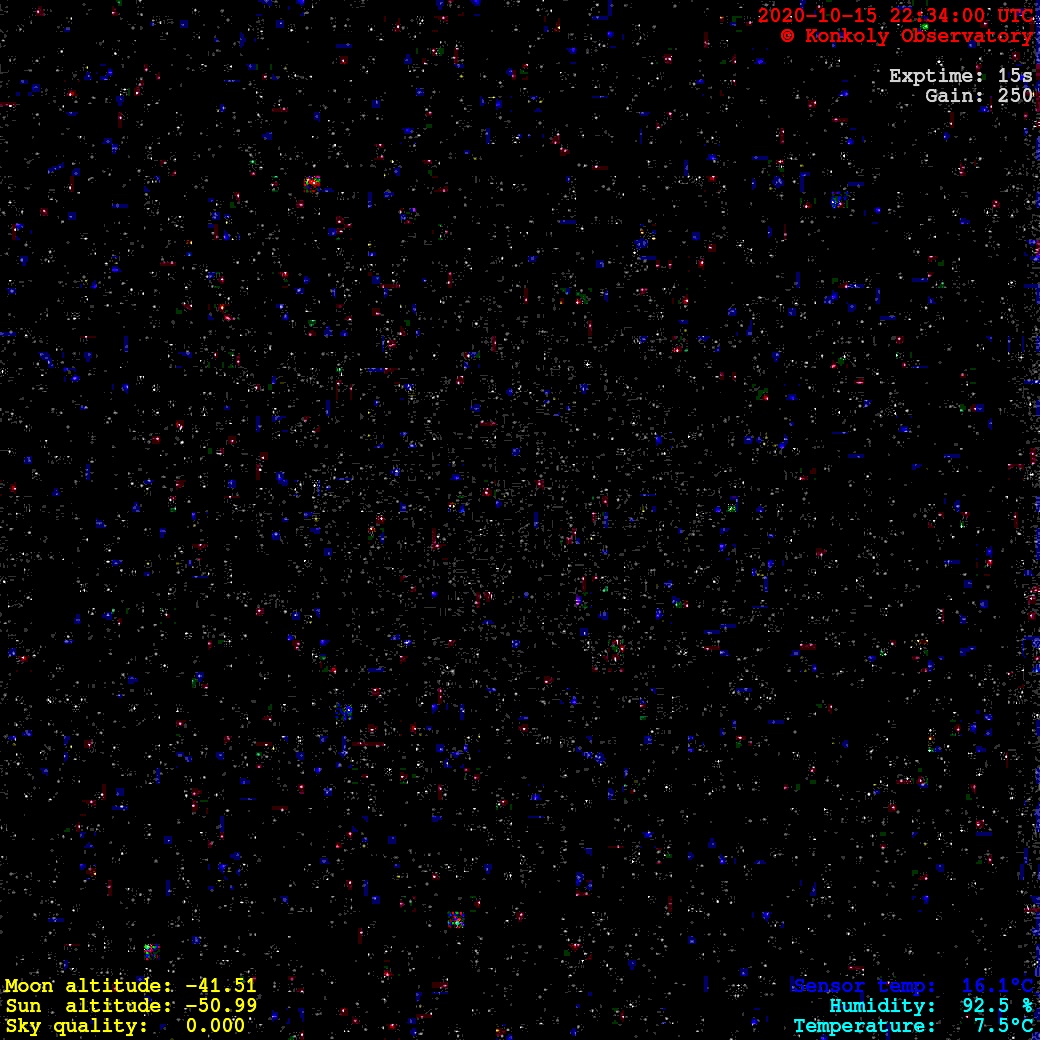This screenshot has height=1040, width=1040.
Task: Click the cyan Humidity label
Action: 883,1006
